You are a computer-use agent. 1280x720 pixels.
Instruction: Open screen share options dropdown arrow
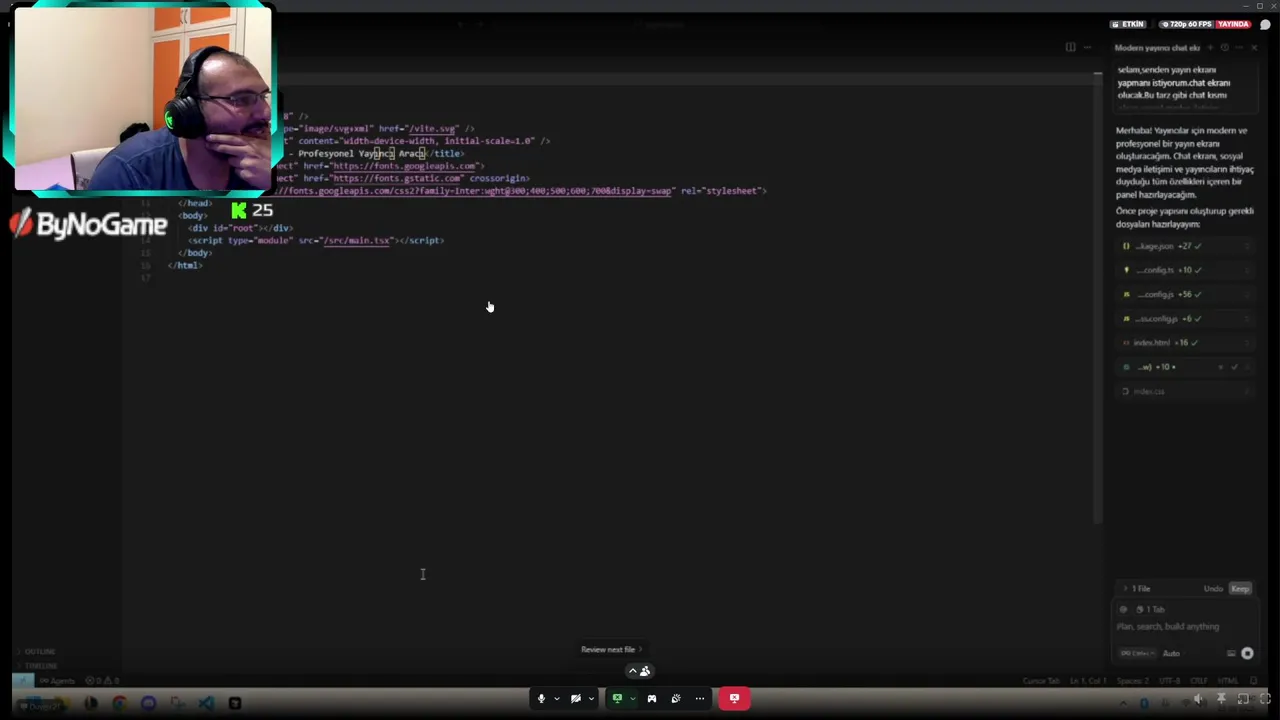coord(631,698)
